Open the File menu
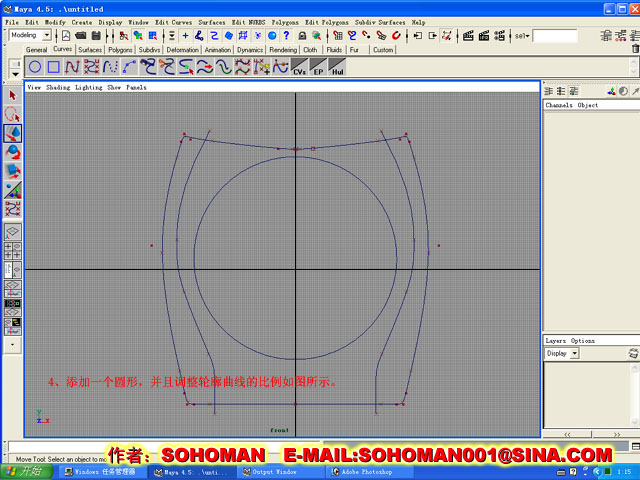The height and width of the screenshot is (480, 640). coord(12,22)
